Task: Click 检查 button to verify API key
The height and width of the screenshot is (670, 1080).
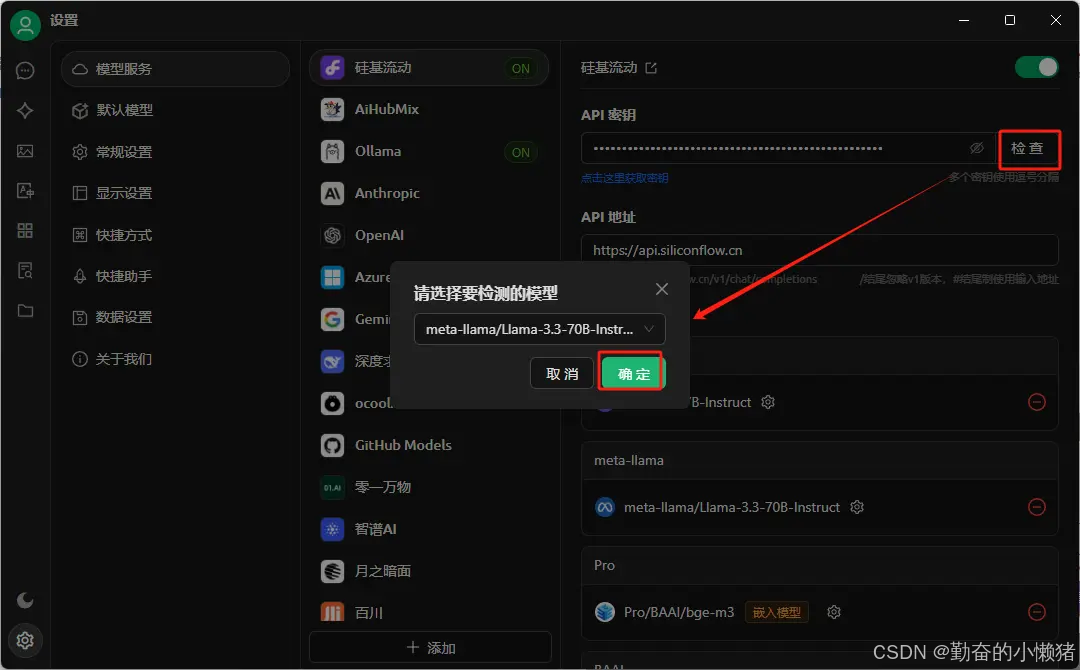Action: point(1028,149)
